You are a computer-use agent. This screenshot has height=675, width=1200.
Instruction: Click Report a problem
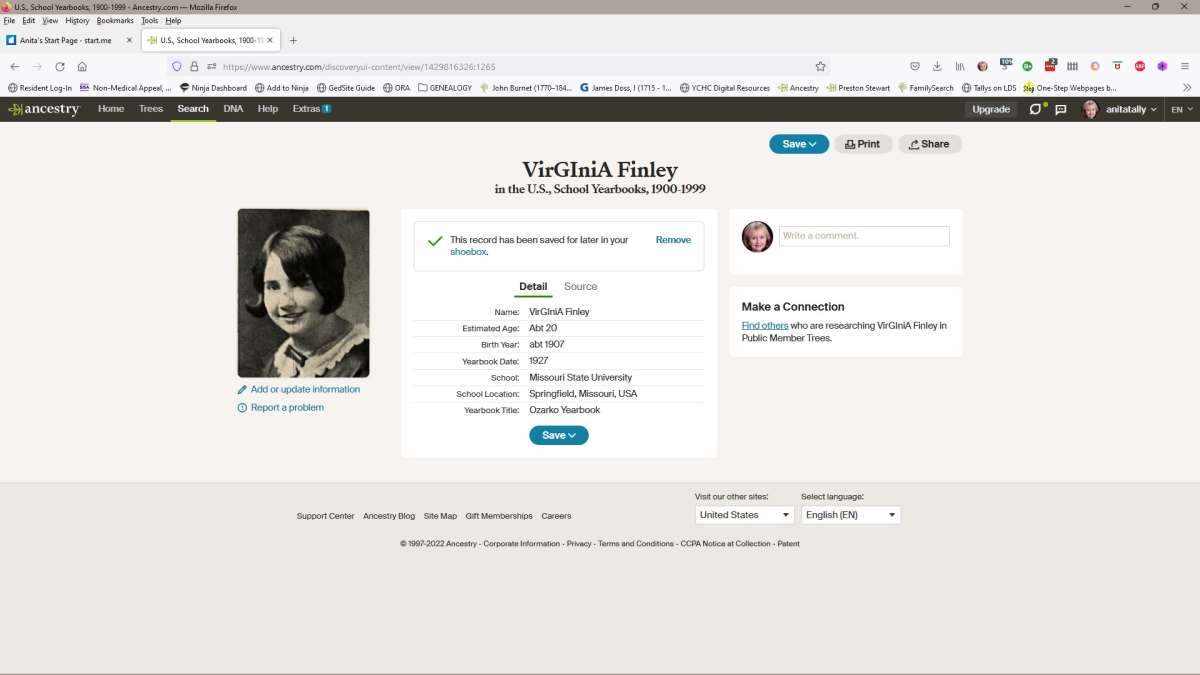coord(281,408)
